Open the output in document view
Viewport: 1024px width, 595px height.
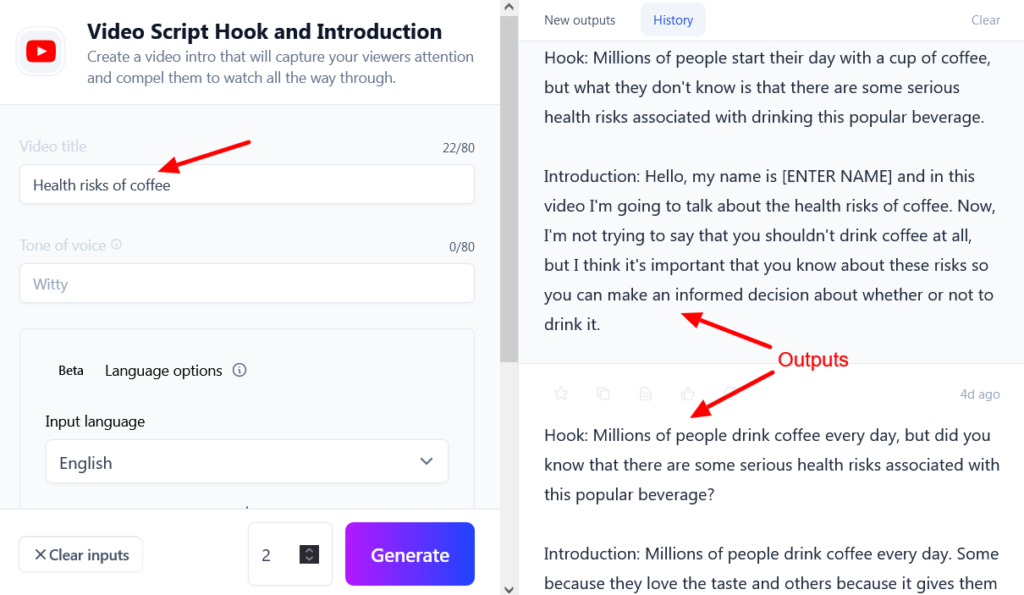point(645,393)
